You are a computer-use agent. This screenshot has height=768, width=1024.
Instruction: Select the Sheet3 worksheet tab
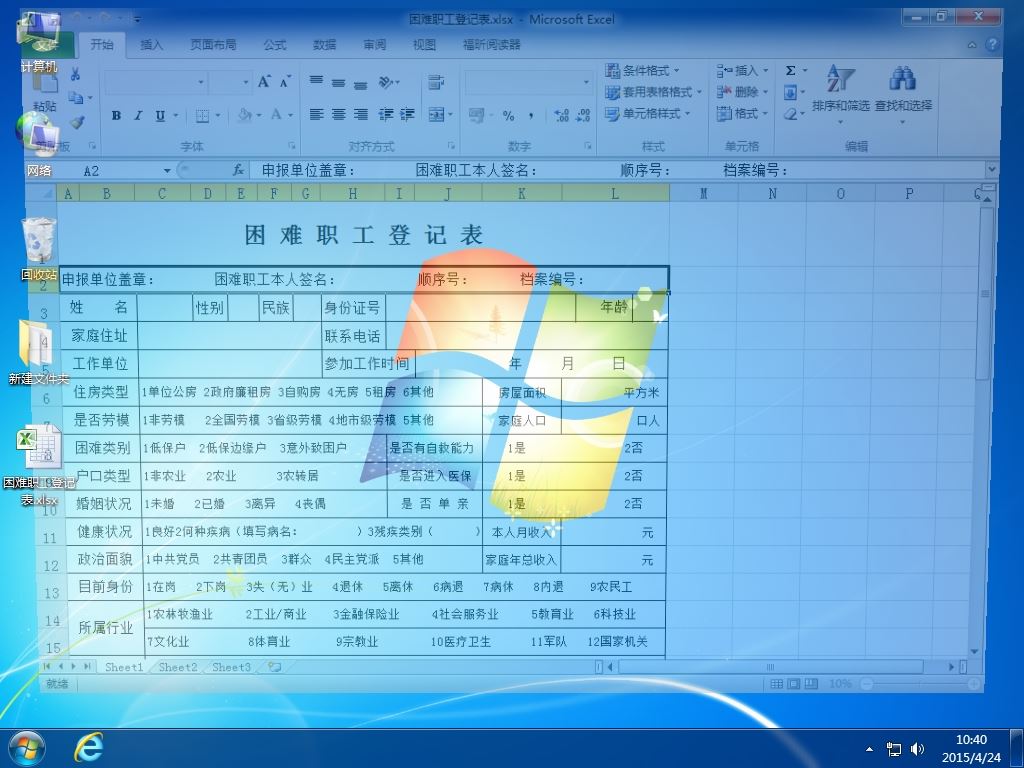point(231,667)
